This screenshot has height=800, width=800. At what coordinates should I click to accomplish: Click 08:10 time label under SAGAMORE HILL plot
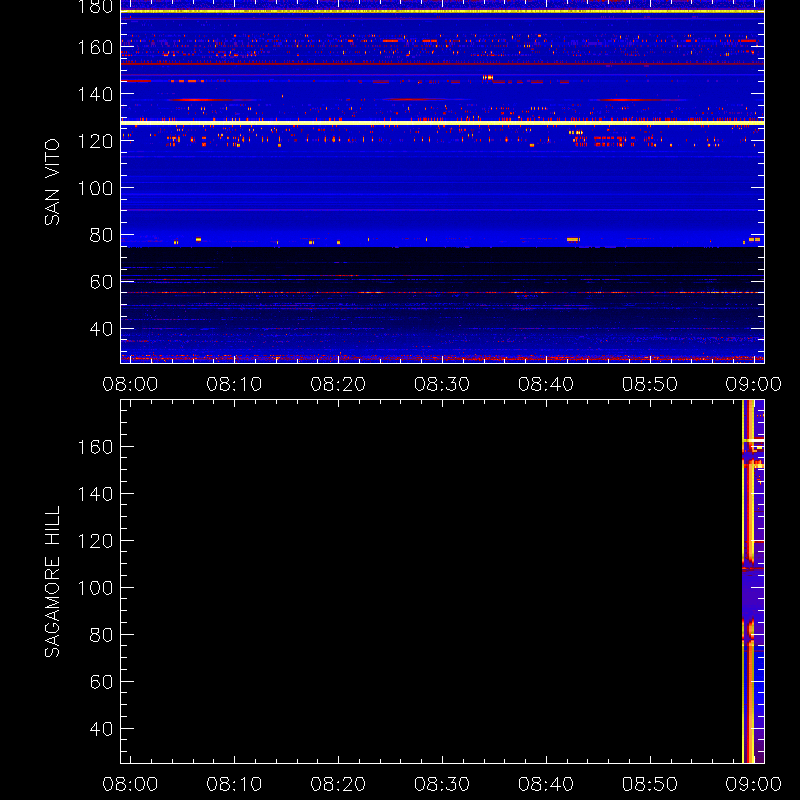234,784
